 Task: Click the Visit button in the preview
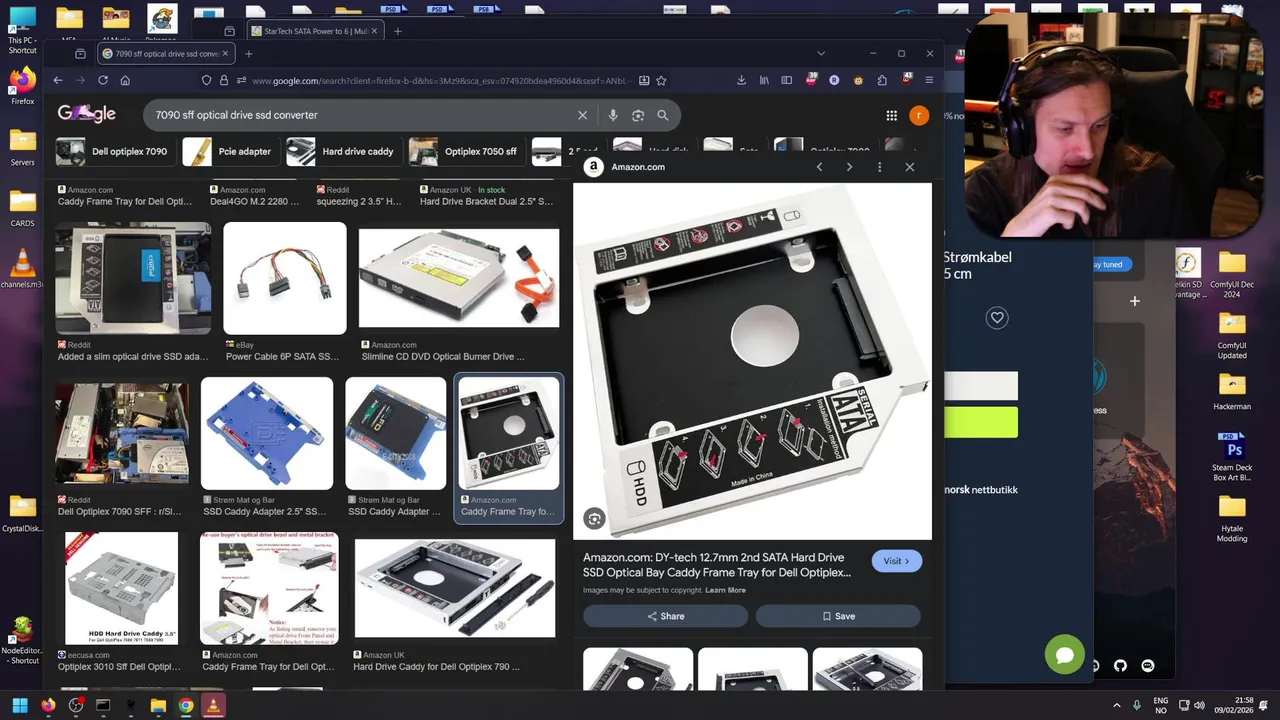point(896,561)
